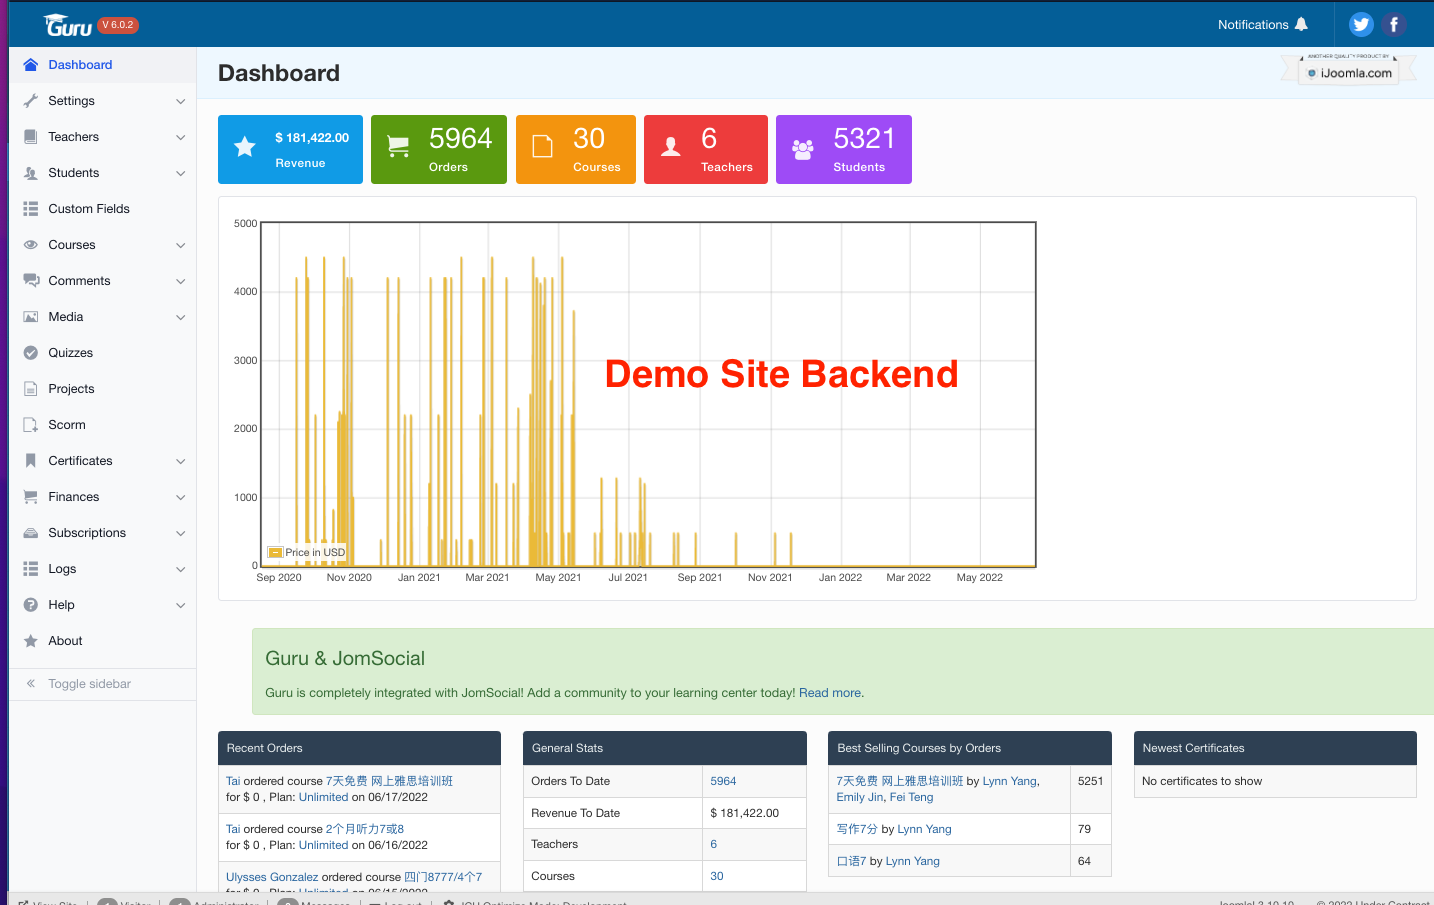Click the blue Revenue stat tile
The height and width of the screenshot is (905, 1434).
tap(290, 150)
